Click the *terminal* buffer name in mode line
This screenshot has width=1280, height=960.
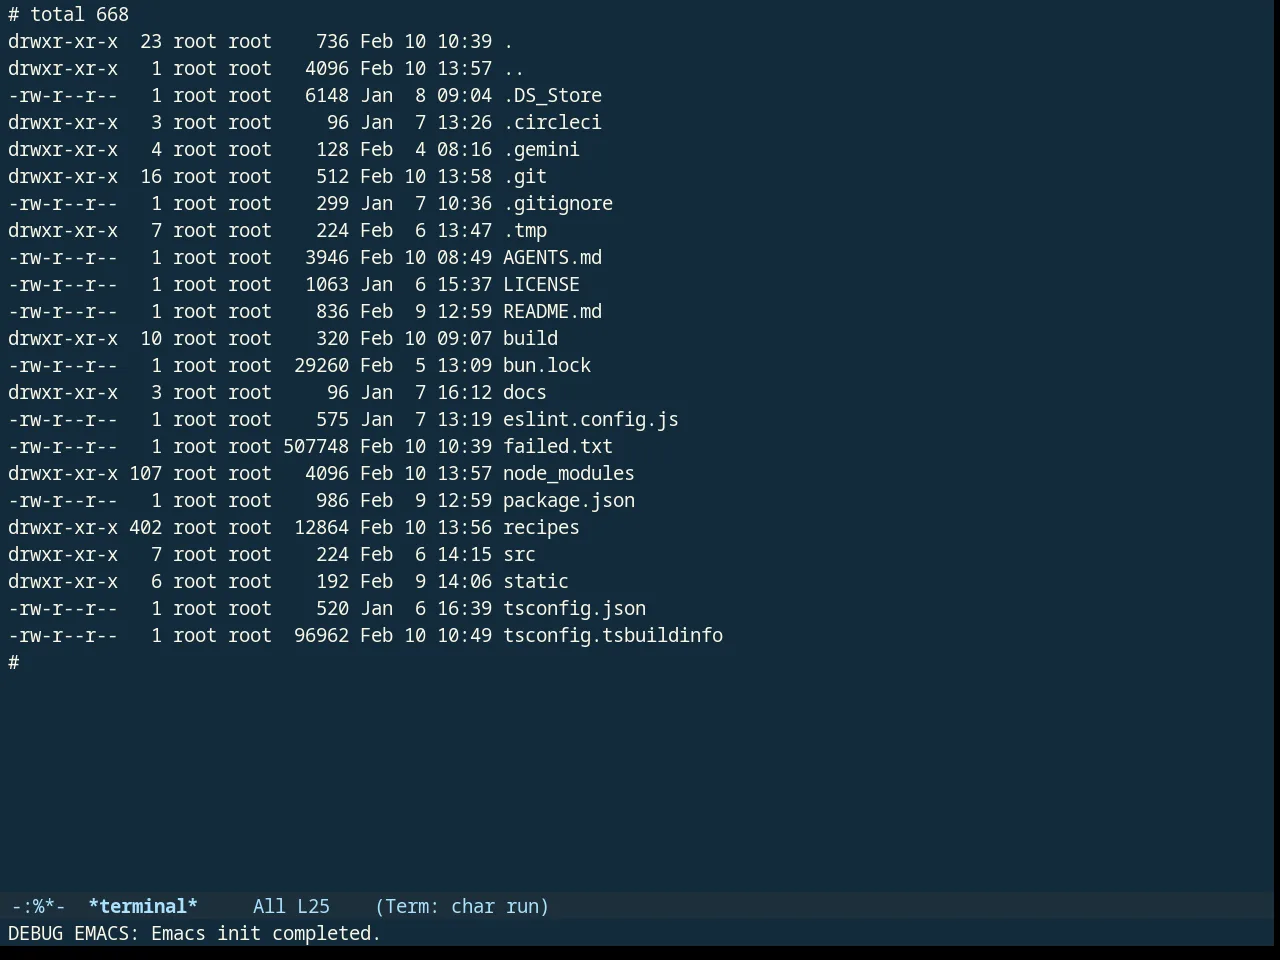(x=143, y=907)
